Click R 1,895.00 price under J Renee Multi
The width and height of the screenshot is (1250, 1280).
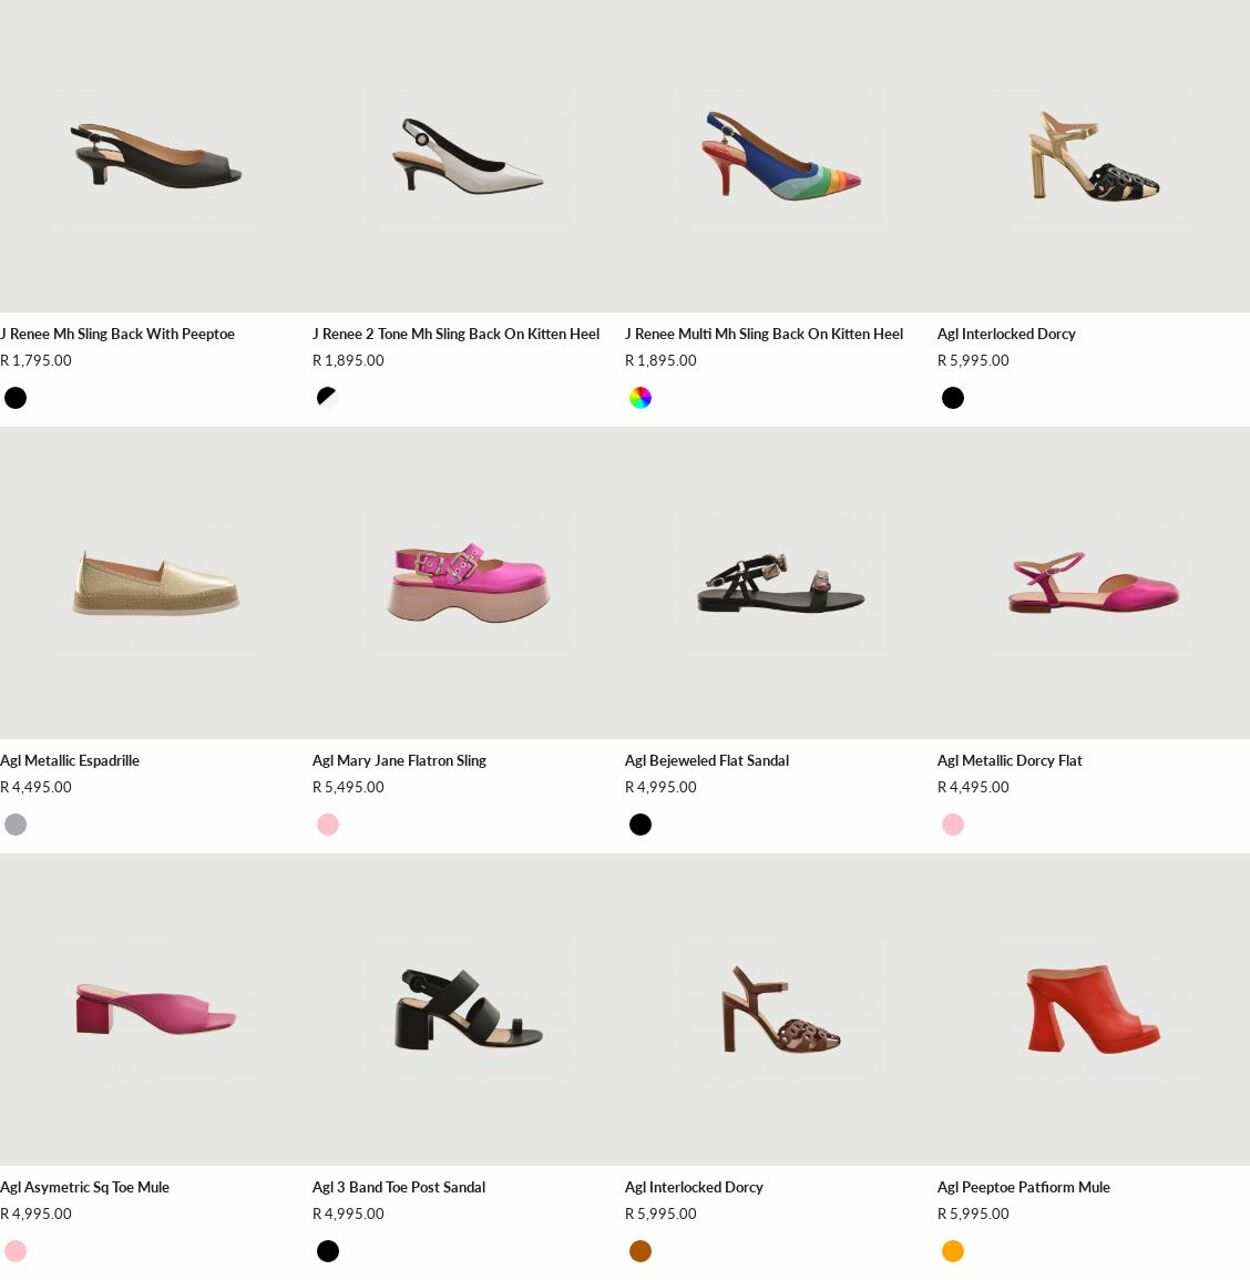tap(661, 361)
